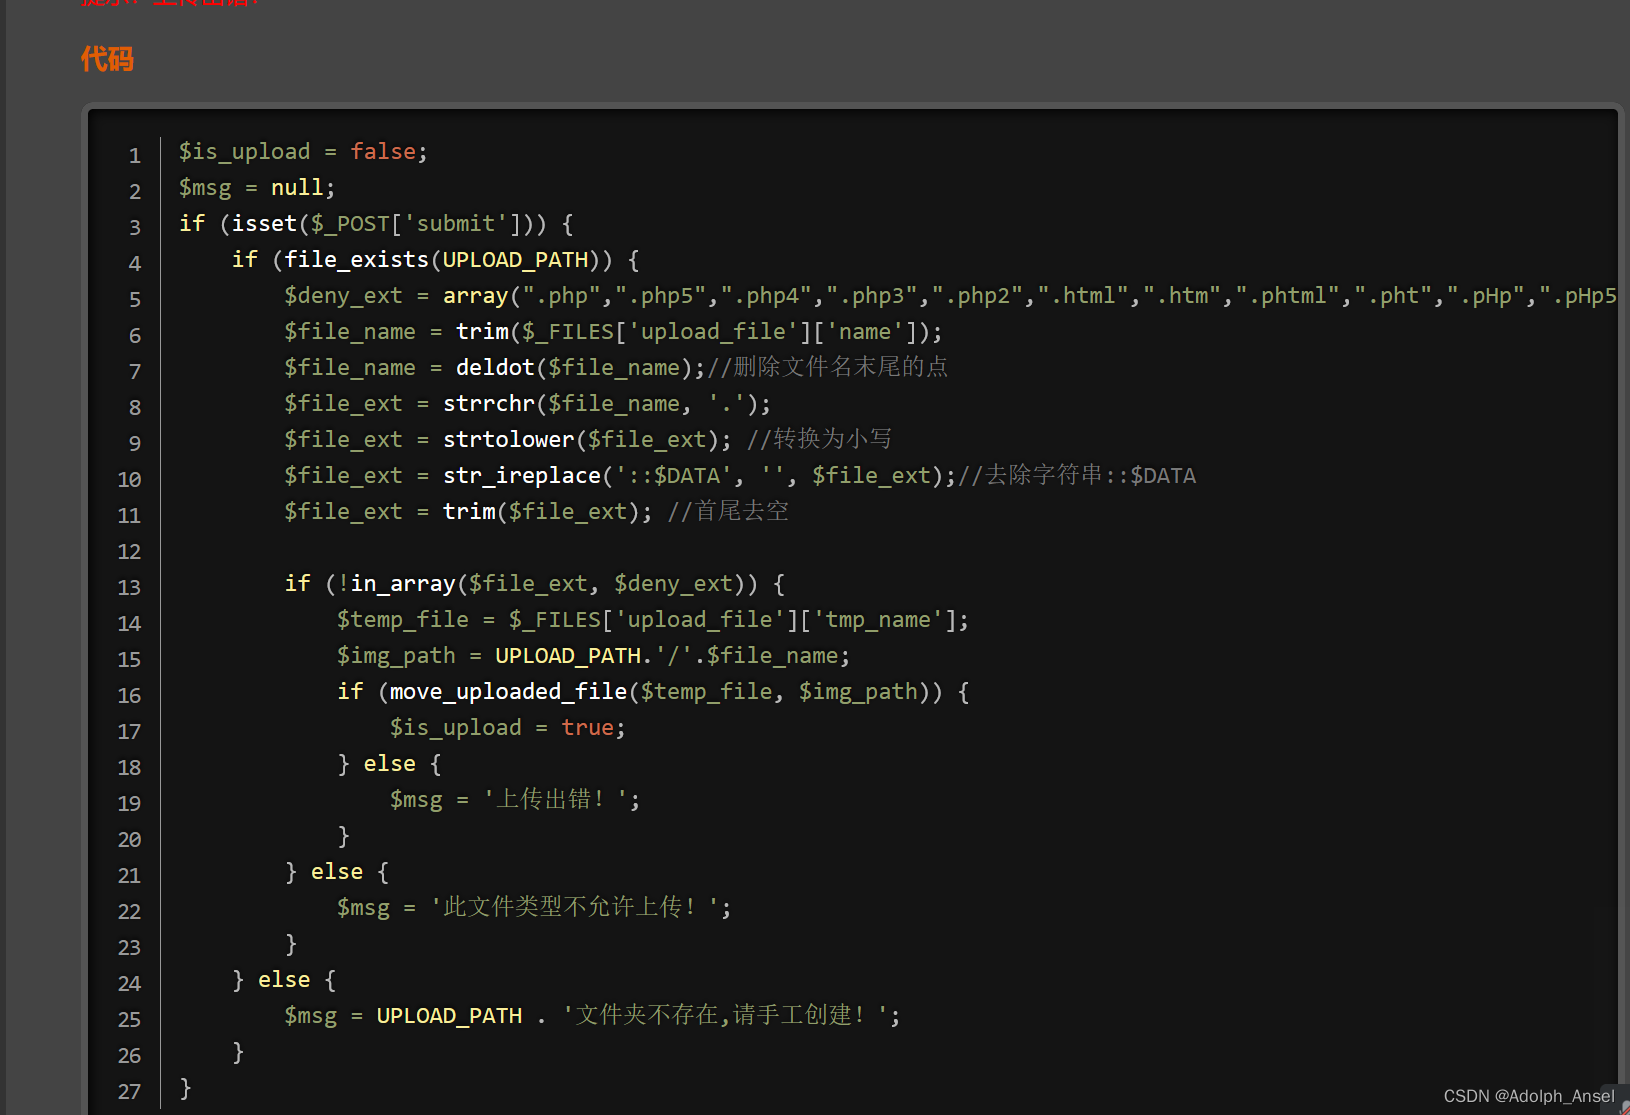1630x1115 pixels.
Task: Click the string '上传出错！'
Action: tap(555, 799)
